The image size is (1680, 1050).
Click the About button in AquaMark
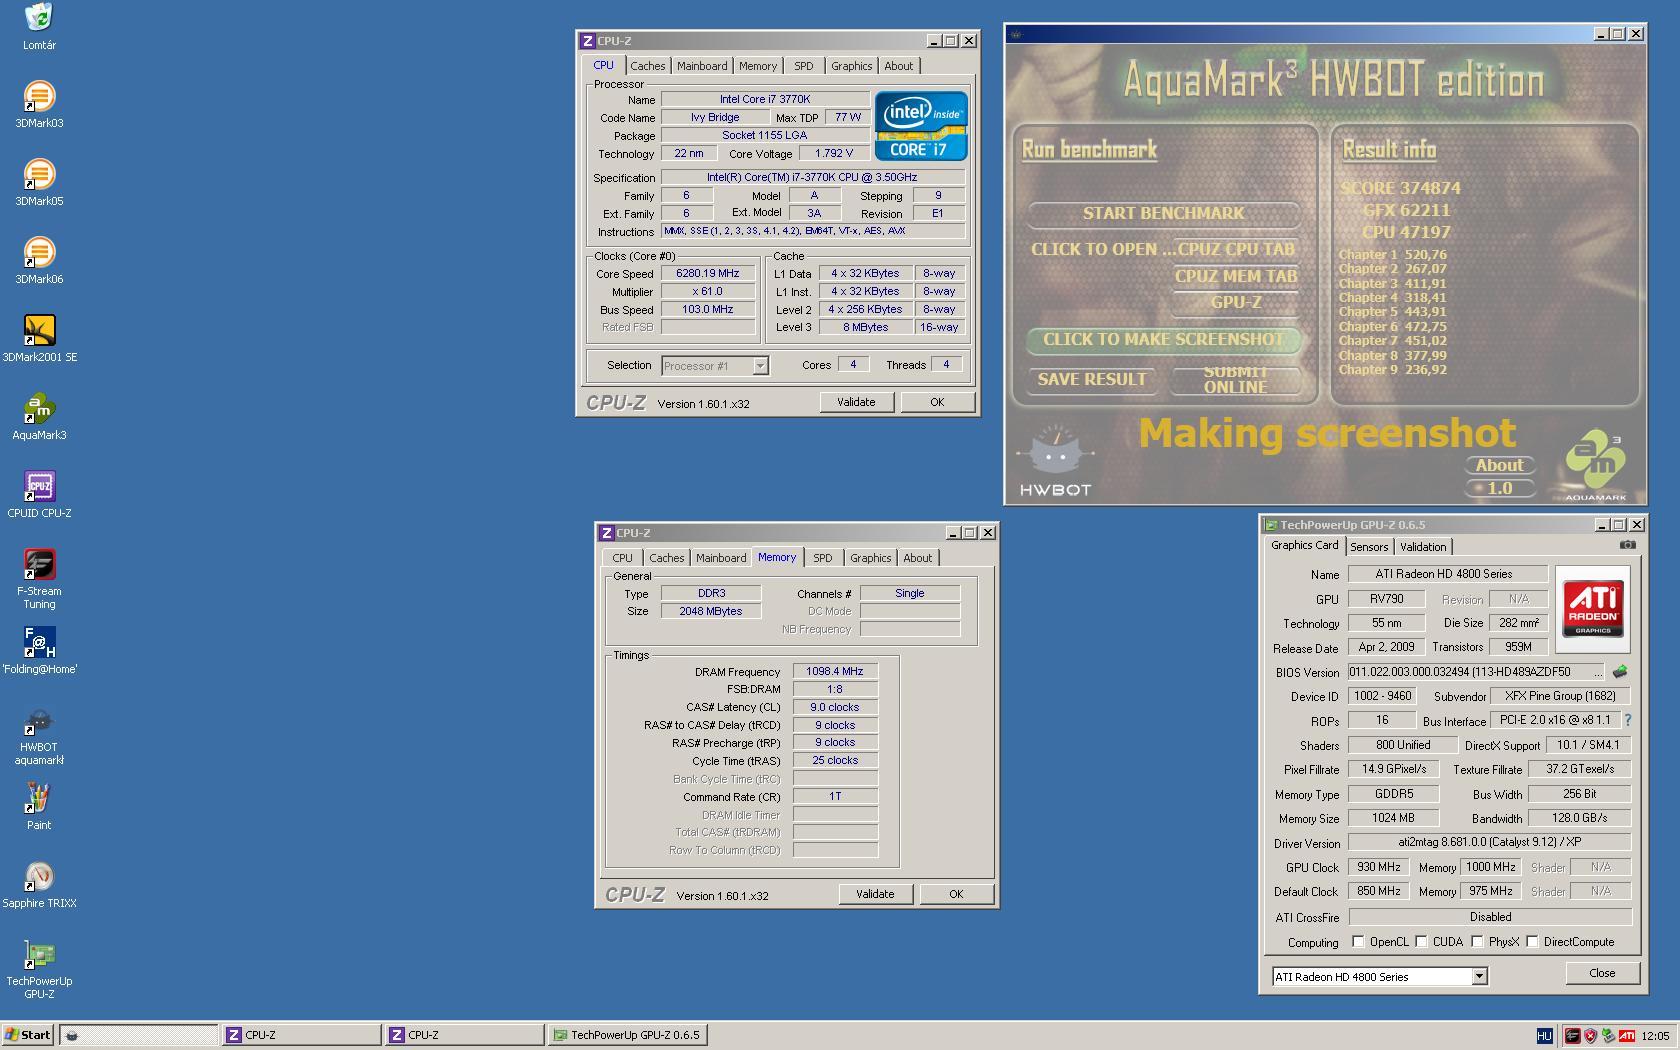click(1500, 465)
